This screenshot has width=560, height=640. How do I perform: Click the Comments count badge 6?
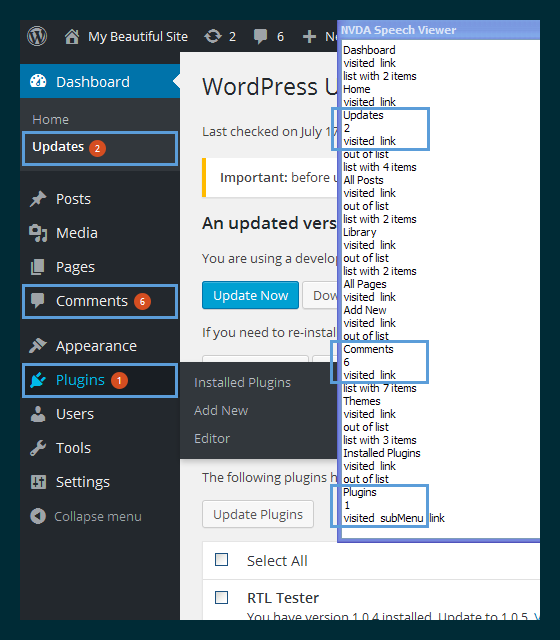(x=142, y=302)
